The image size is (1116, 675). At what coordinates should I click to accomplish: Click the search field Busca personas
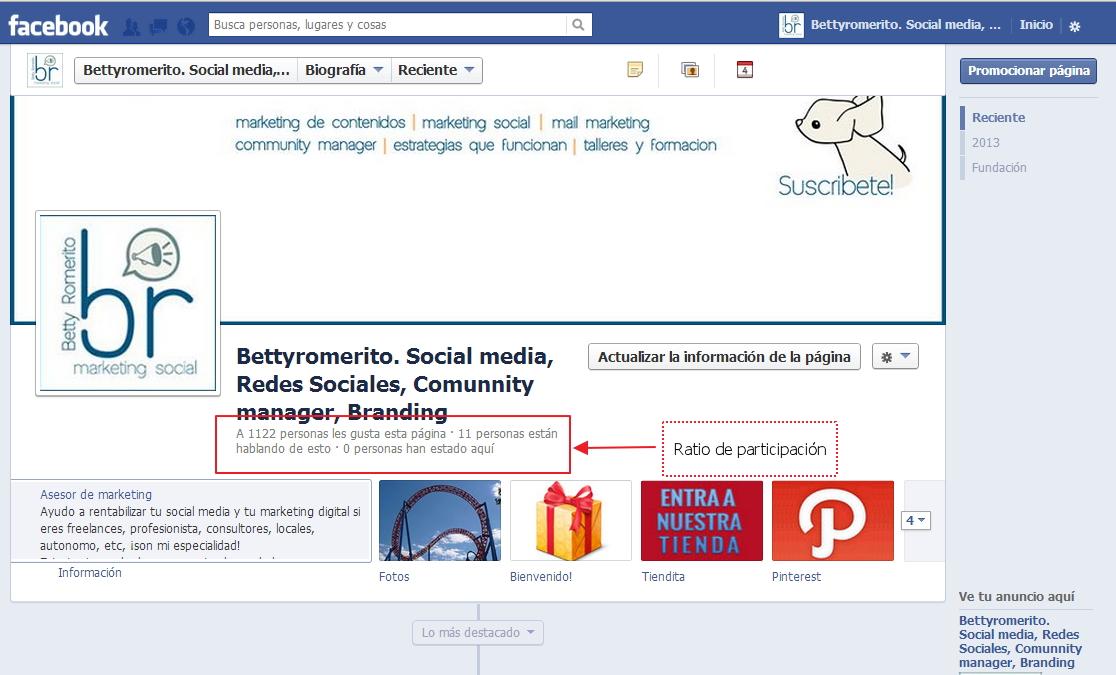[388, 25]
